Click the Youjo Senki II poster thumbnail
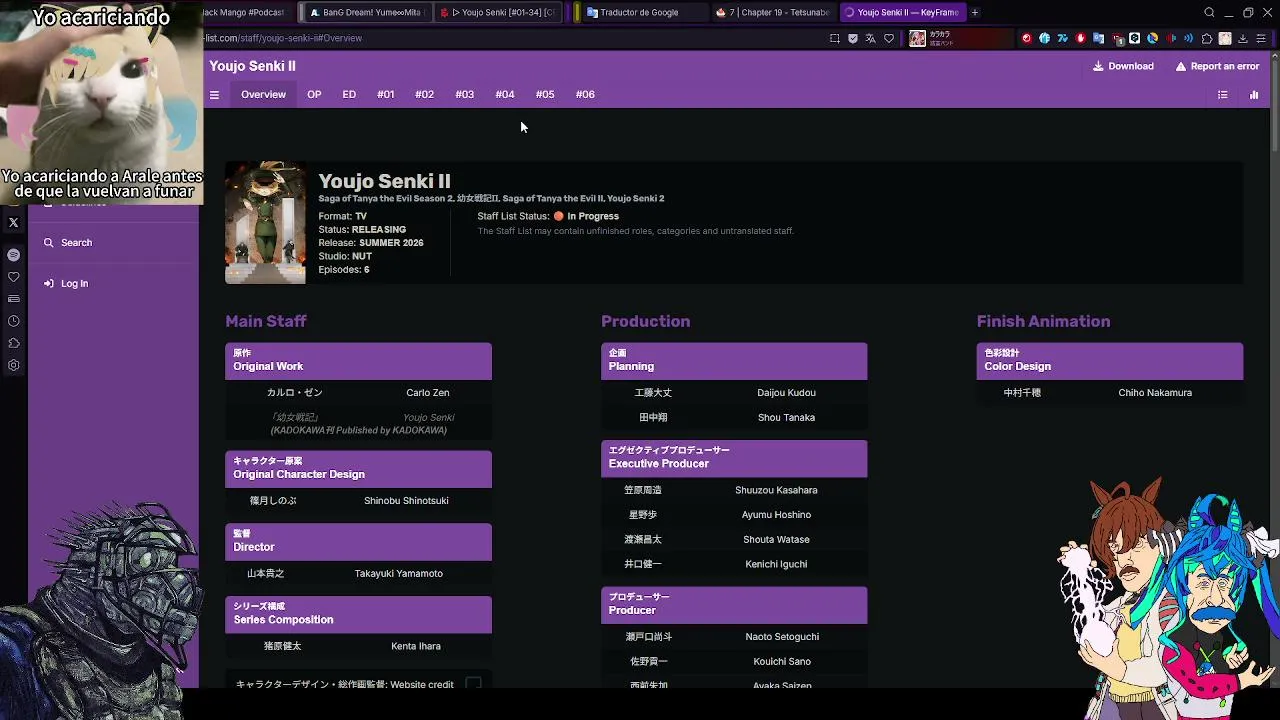This screenshot has height=720, width=1280. click(x=265, y=223)
